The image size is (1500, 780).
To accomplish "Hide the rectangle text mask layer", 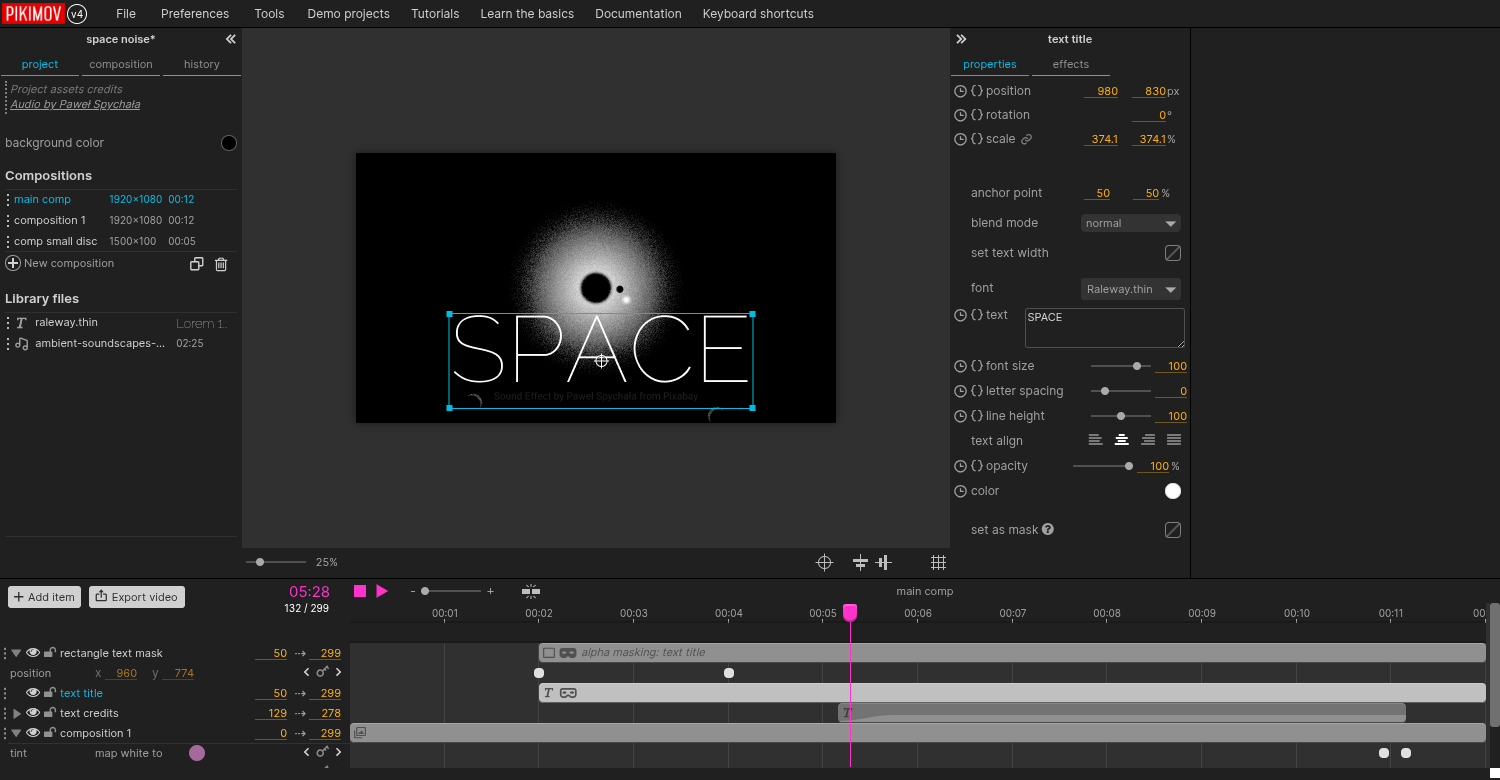I will [x=33, y=653].
